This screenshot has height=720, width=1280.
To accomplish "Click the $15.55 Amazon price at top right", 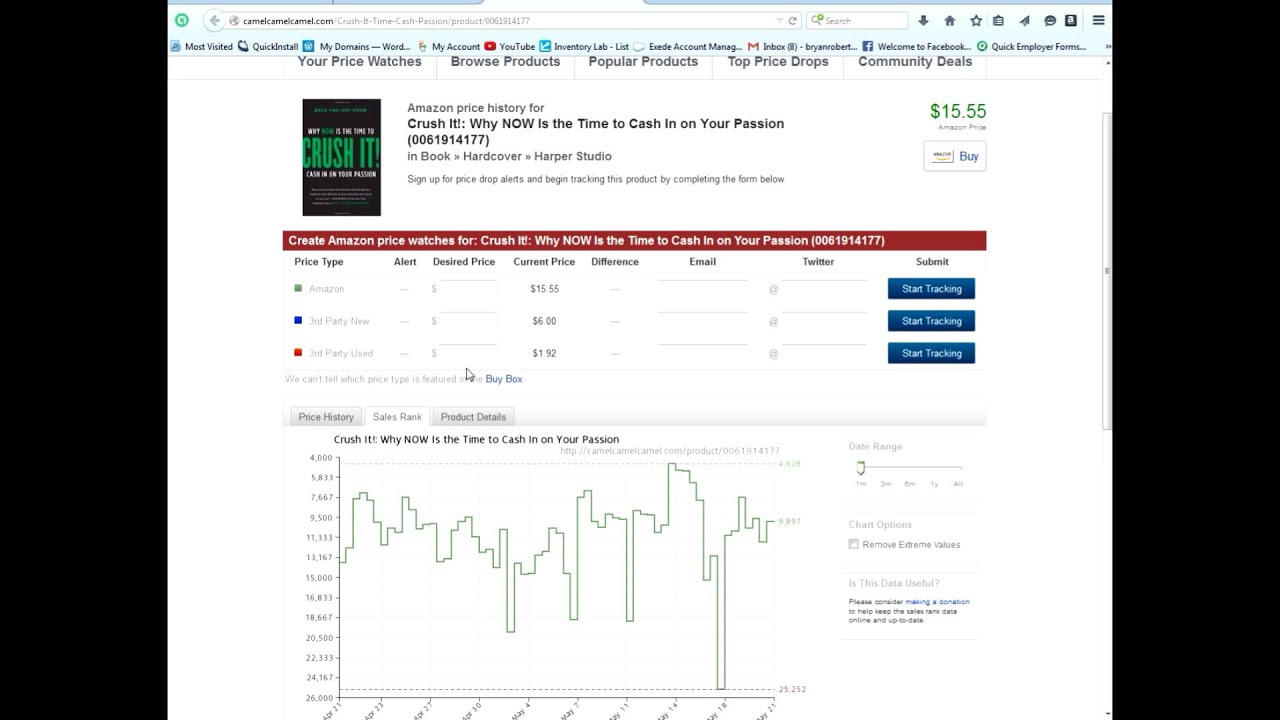I will [958, 111].
